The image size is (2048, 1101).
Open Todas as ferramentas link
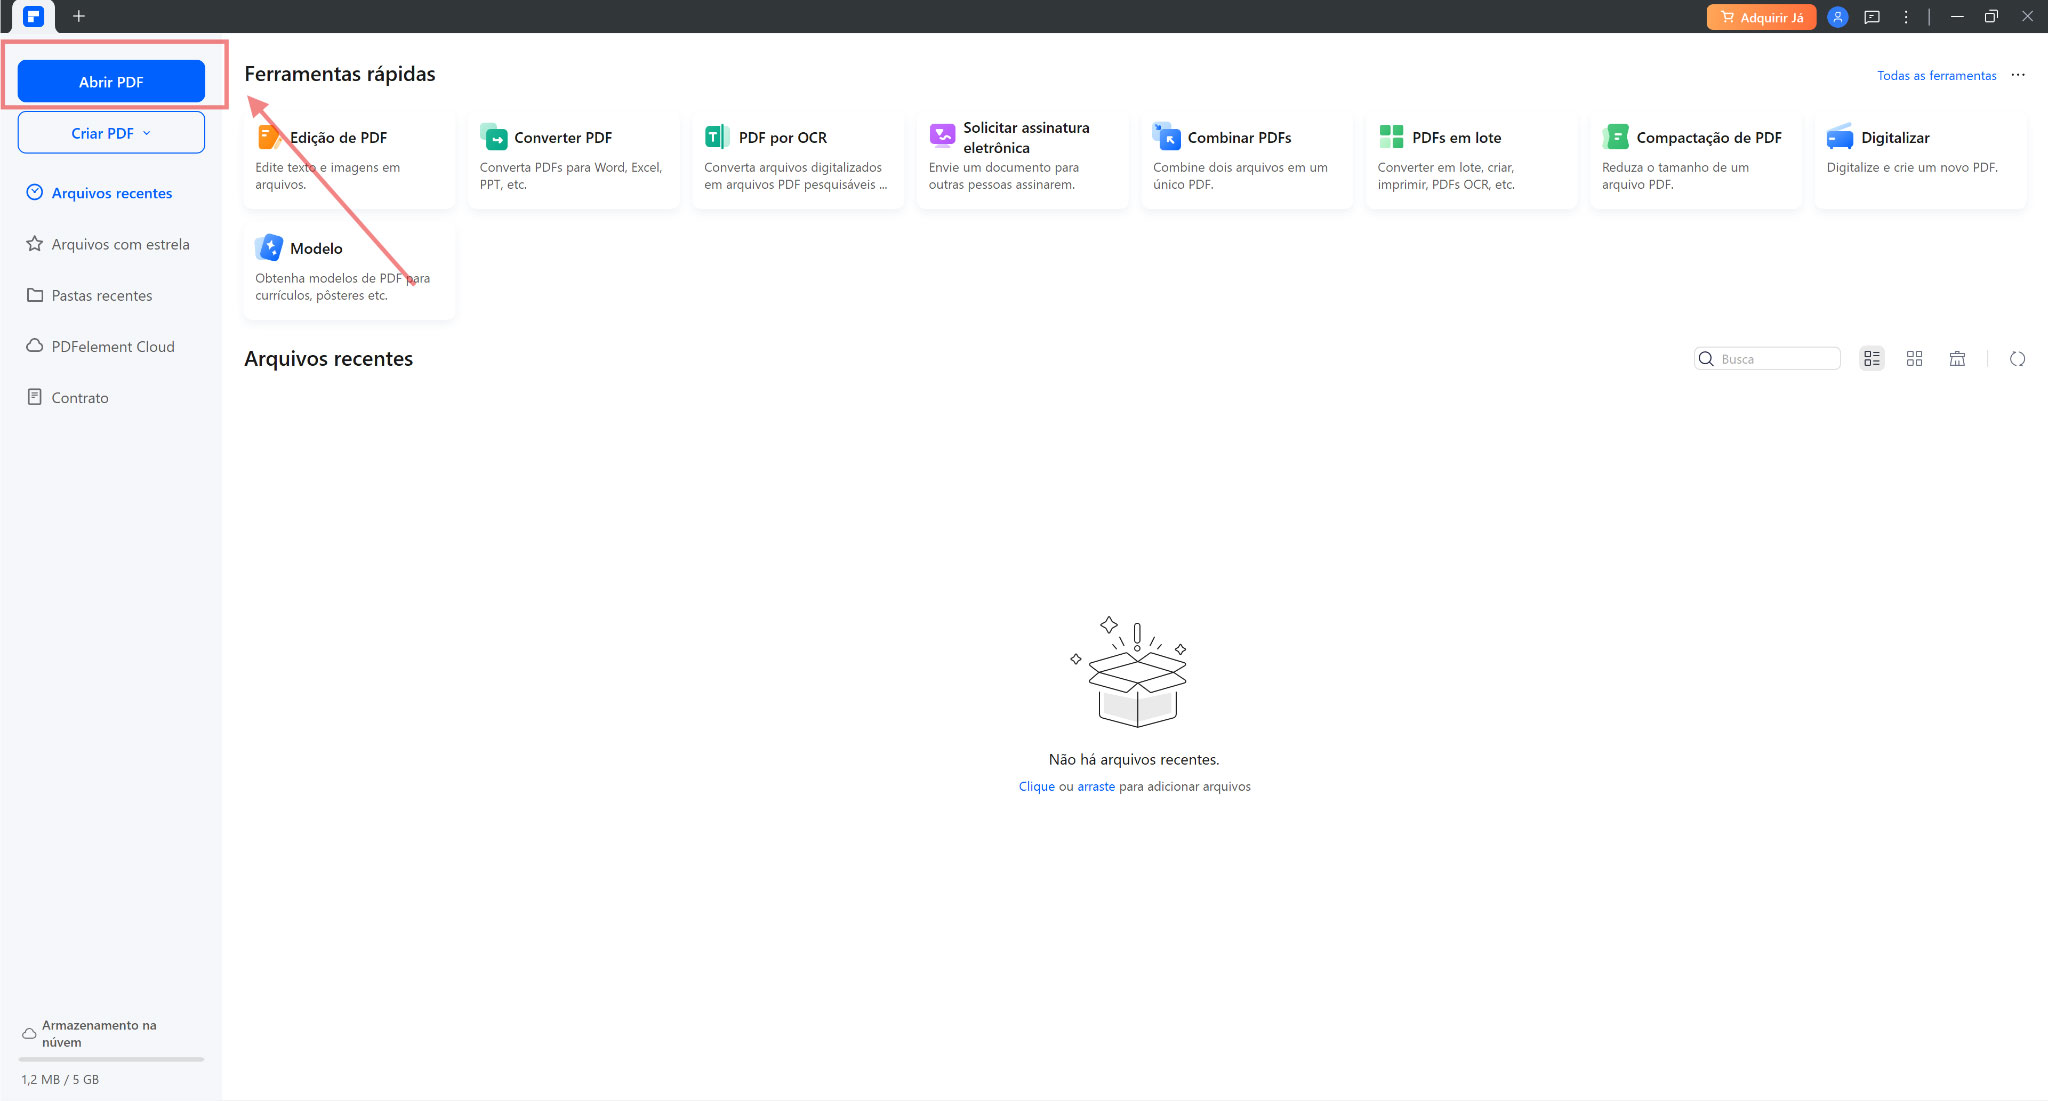click(x=1936, y=75)
